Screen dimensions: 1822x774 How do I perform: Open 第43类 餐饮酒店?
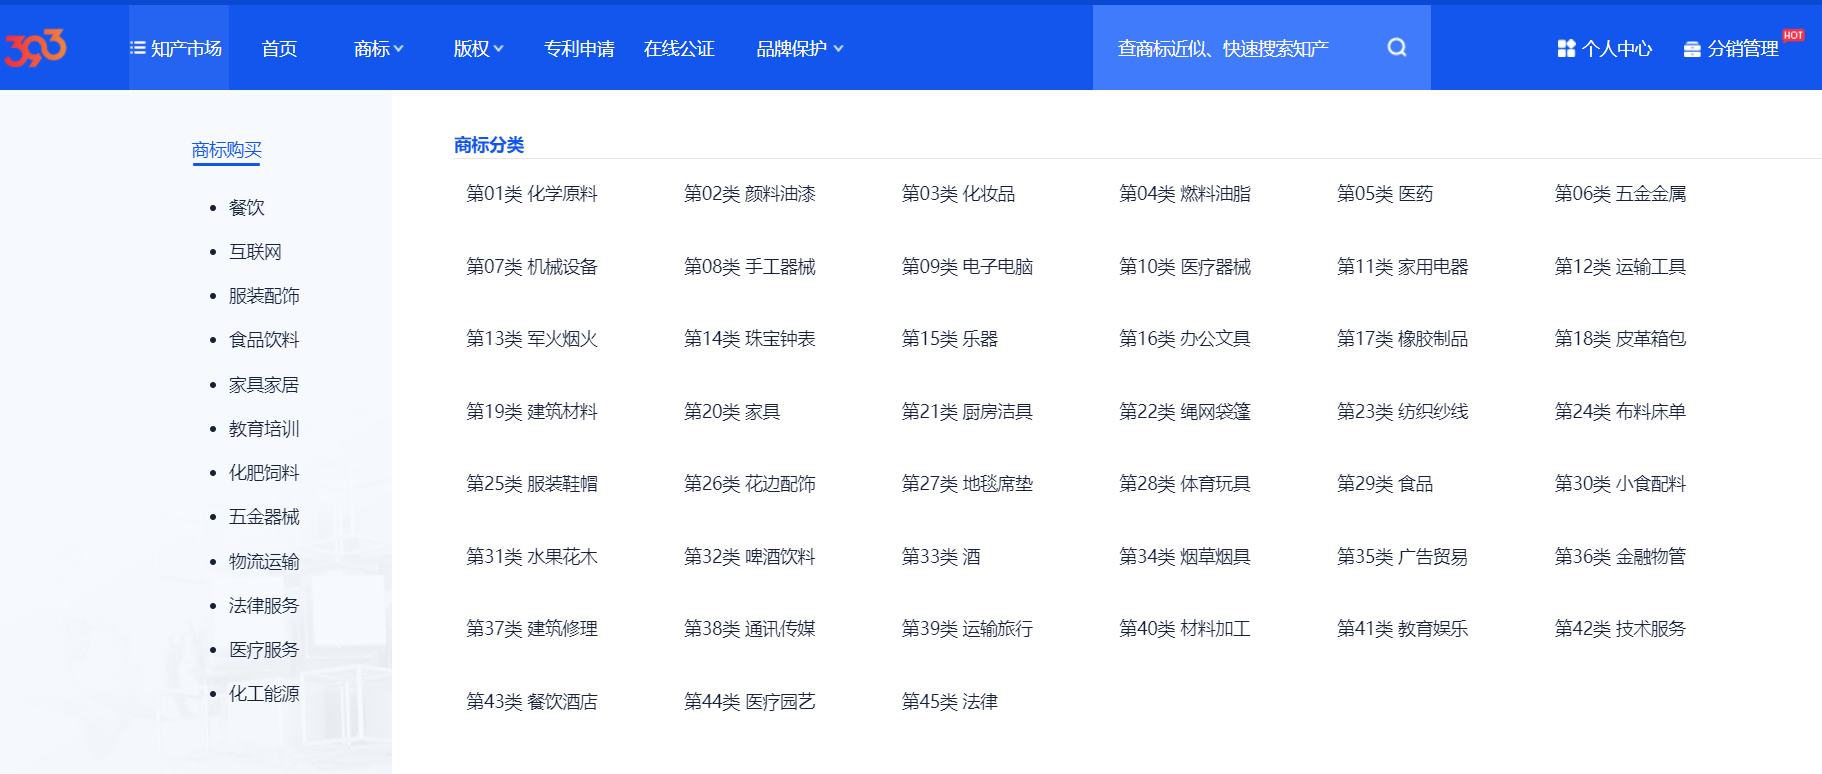pos(532,702)
